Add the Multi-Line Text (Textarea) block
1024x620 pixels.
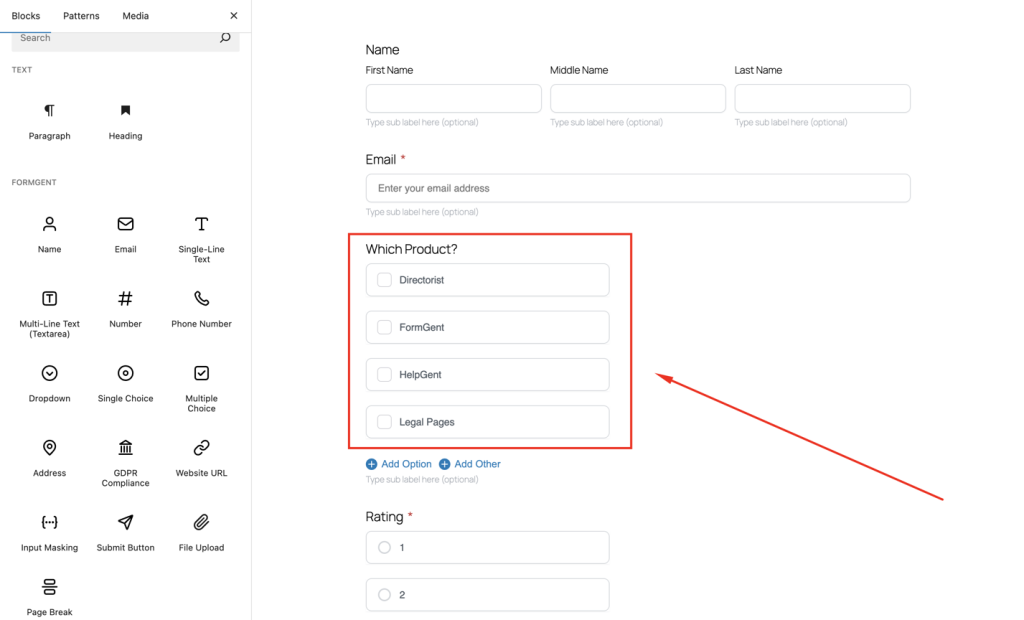[50, 314]
